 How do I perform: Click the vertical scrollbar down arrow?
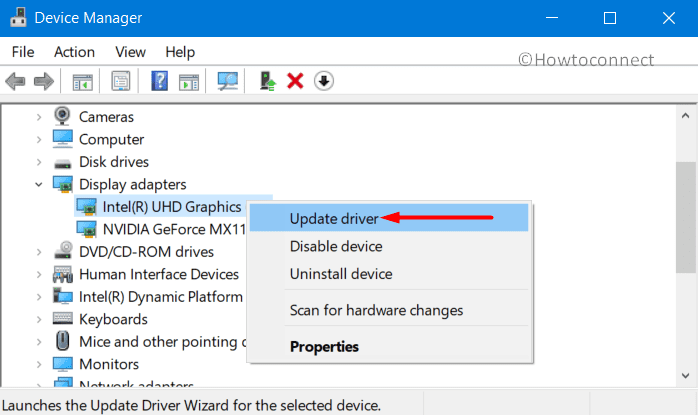coord(686,376)
